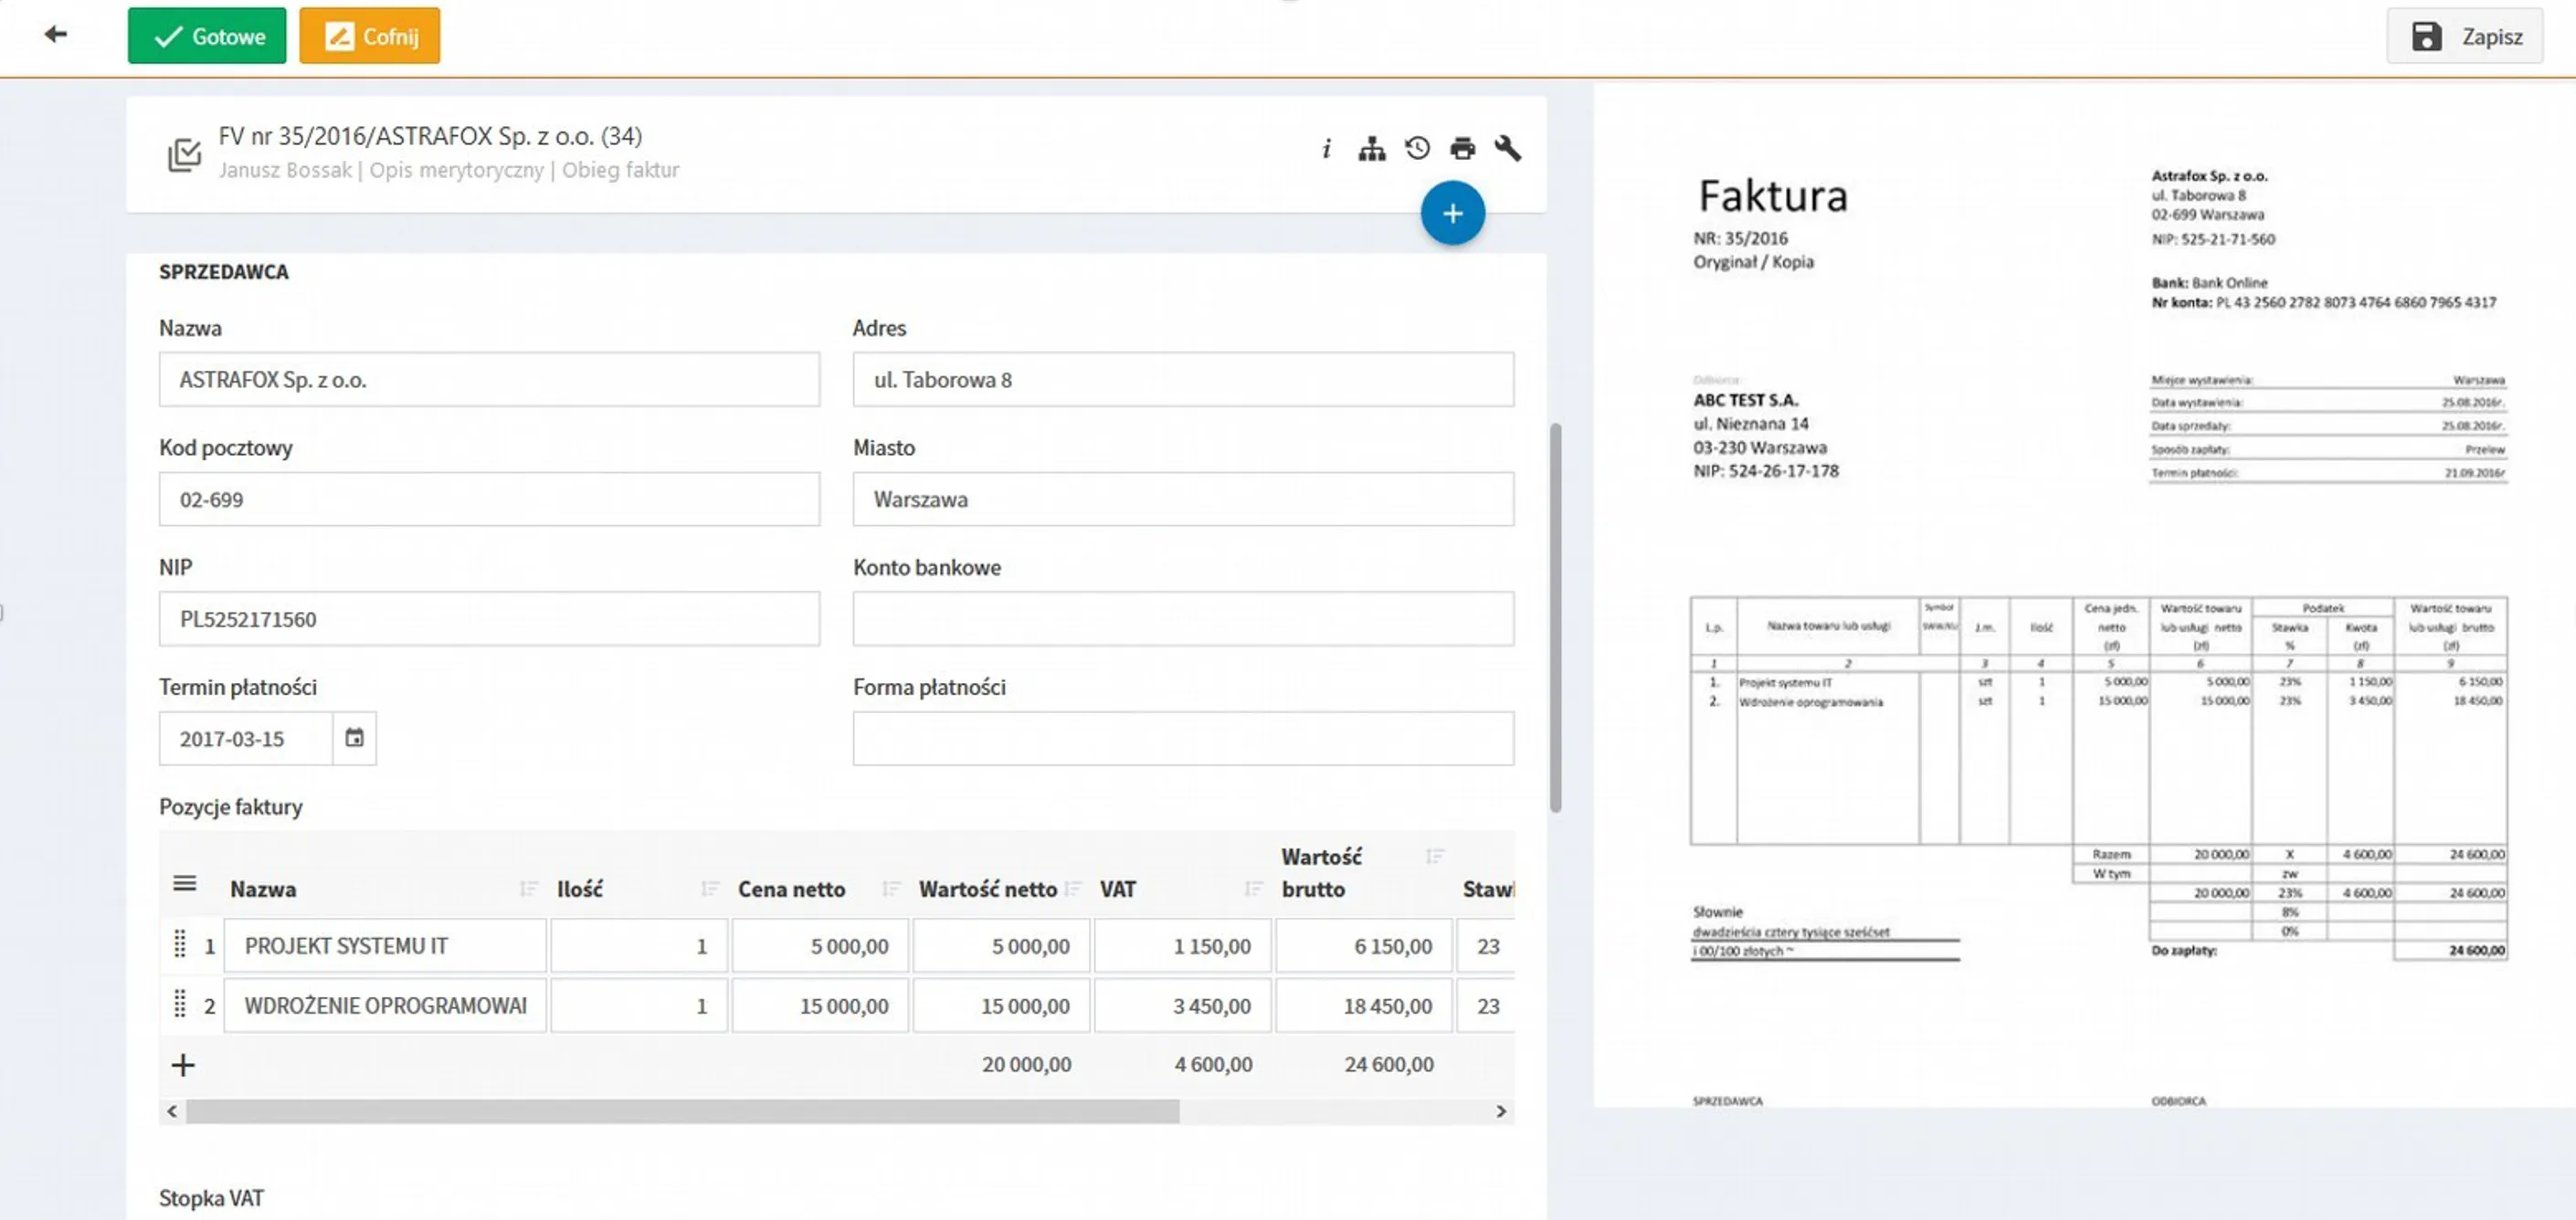Show the workflow hierarchy diagram icon
Viewport: 2576px width, 1220px height.
[1371, 149]
